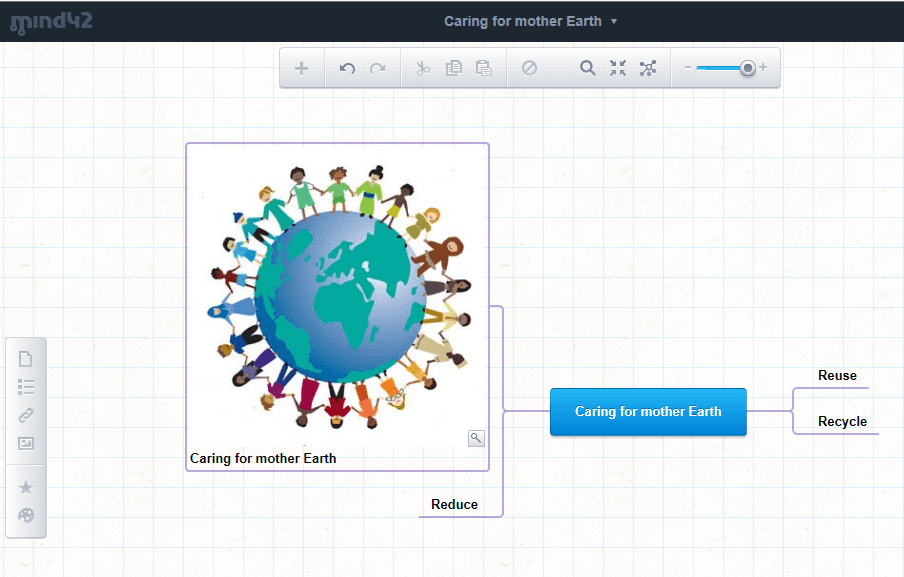Collapse all nodes with inward arrows icon
Screen dimensions: 904x577
click(x=618, y=68)
